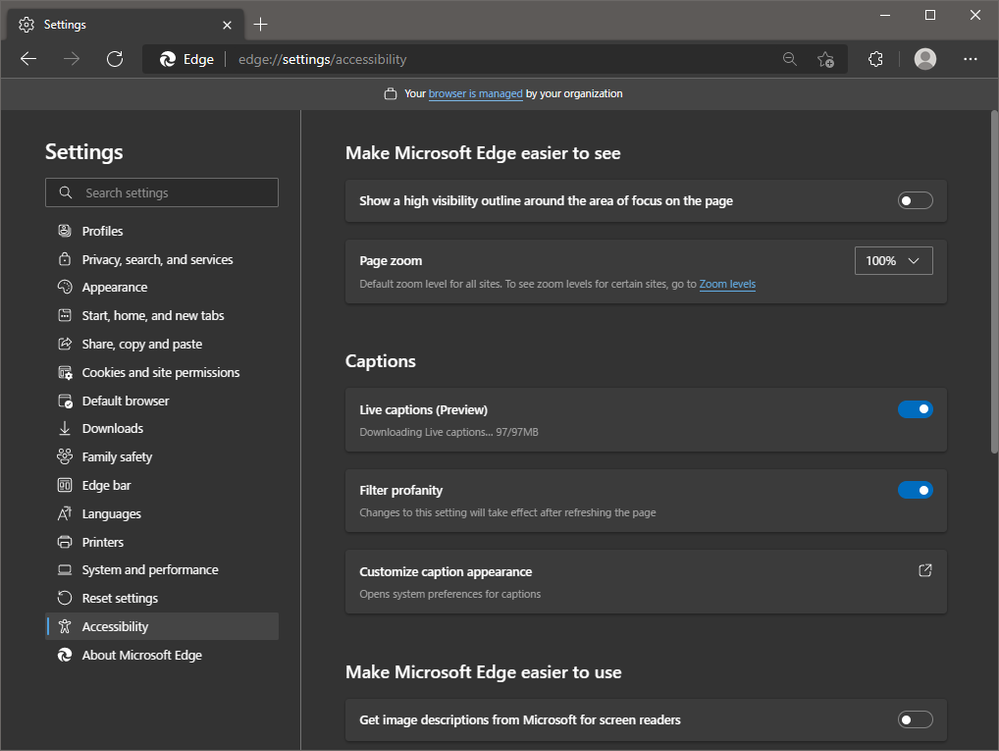
Task: Go to Languages settings
Action: tap(162, 513)
